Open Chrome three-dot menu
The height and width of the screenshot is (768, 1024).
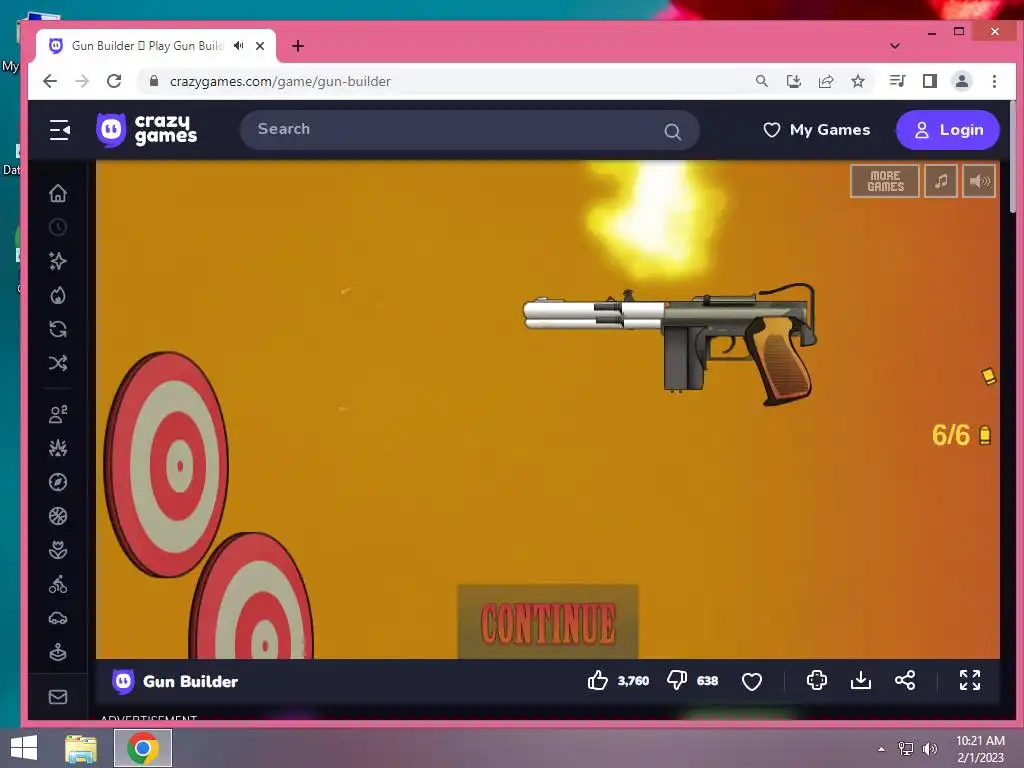(x=994, y=81)
